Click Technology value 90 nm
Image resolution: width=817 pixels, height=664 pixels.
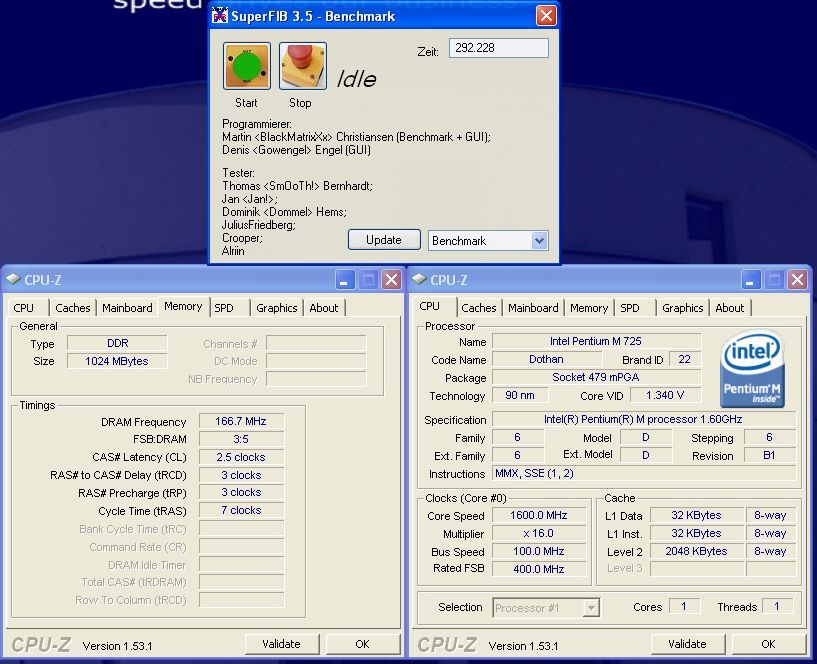tap(520, 395)
